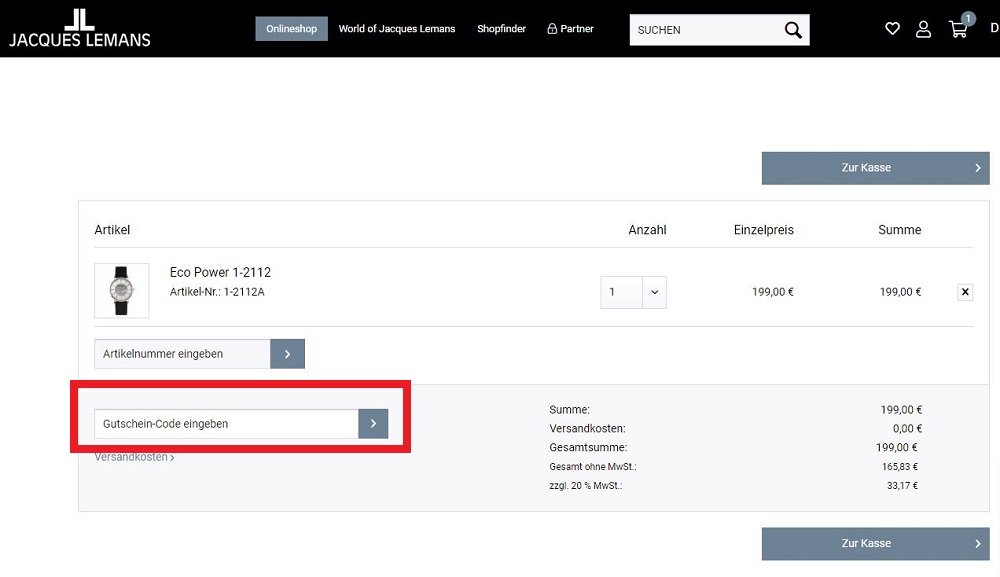This screenshot has height=577, width=1000.
Task: Open World of Jacques Lemans menu
Action: (397, 29)
